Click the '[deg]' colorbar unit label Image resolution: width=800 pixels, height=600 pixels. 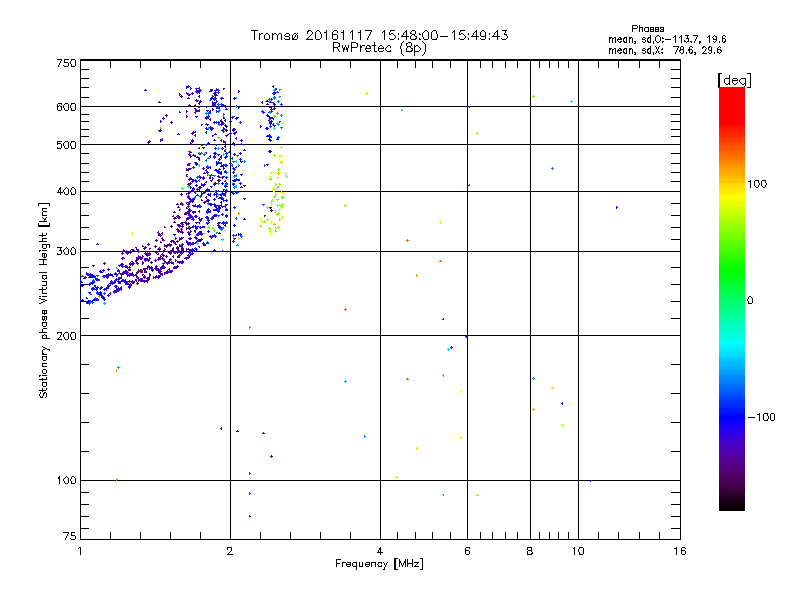pos(734,80)
